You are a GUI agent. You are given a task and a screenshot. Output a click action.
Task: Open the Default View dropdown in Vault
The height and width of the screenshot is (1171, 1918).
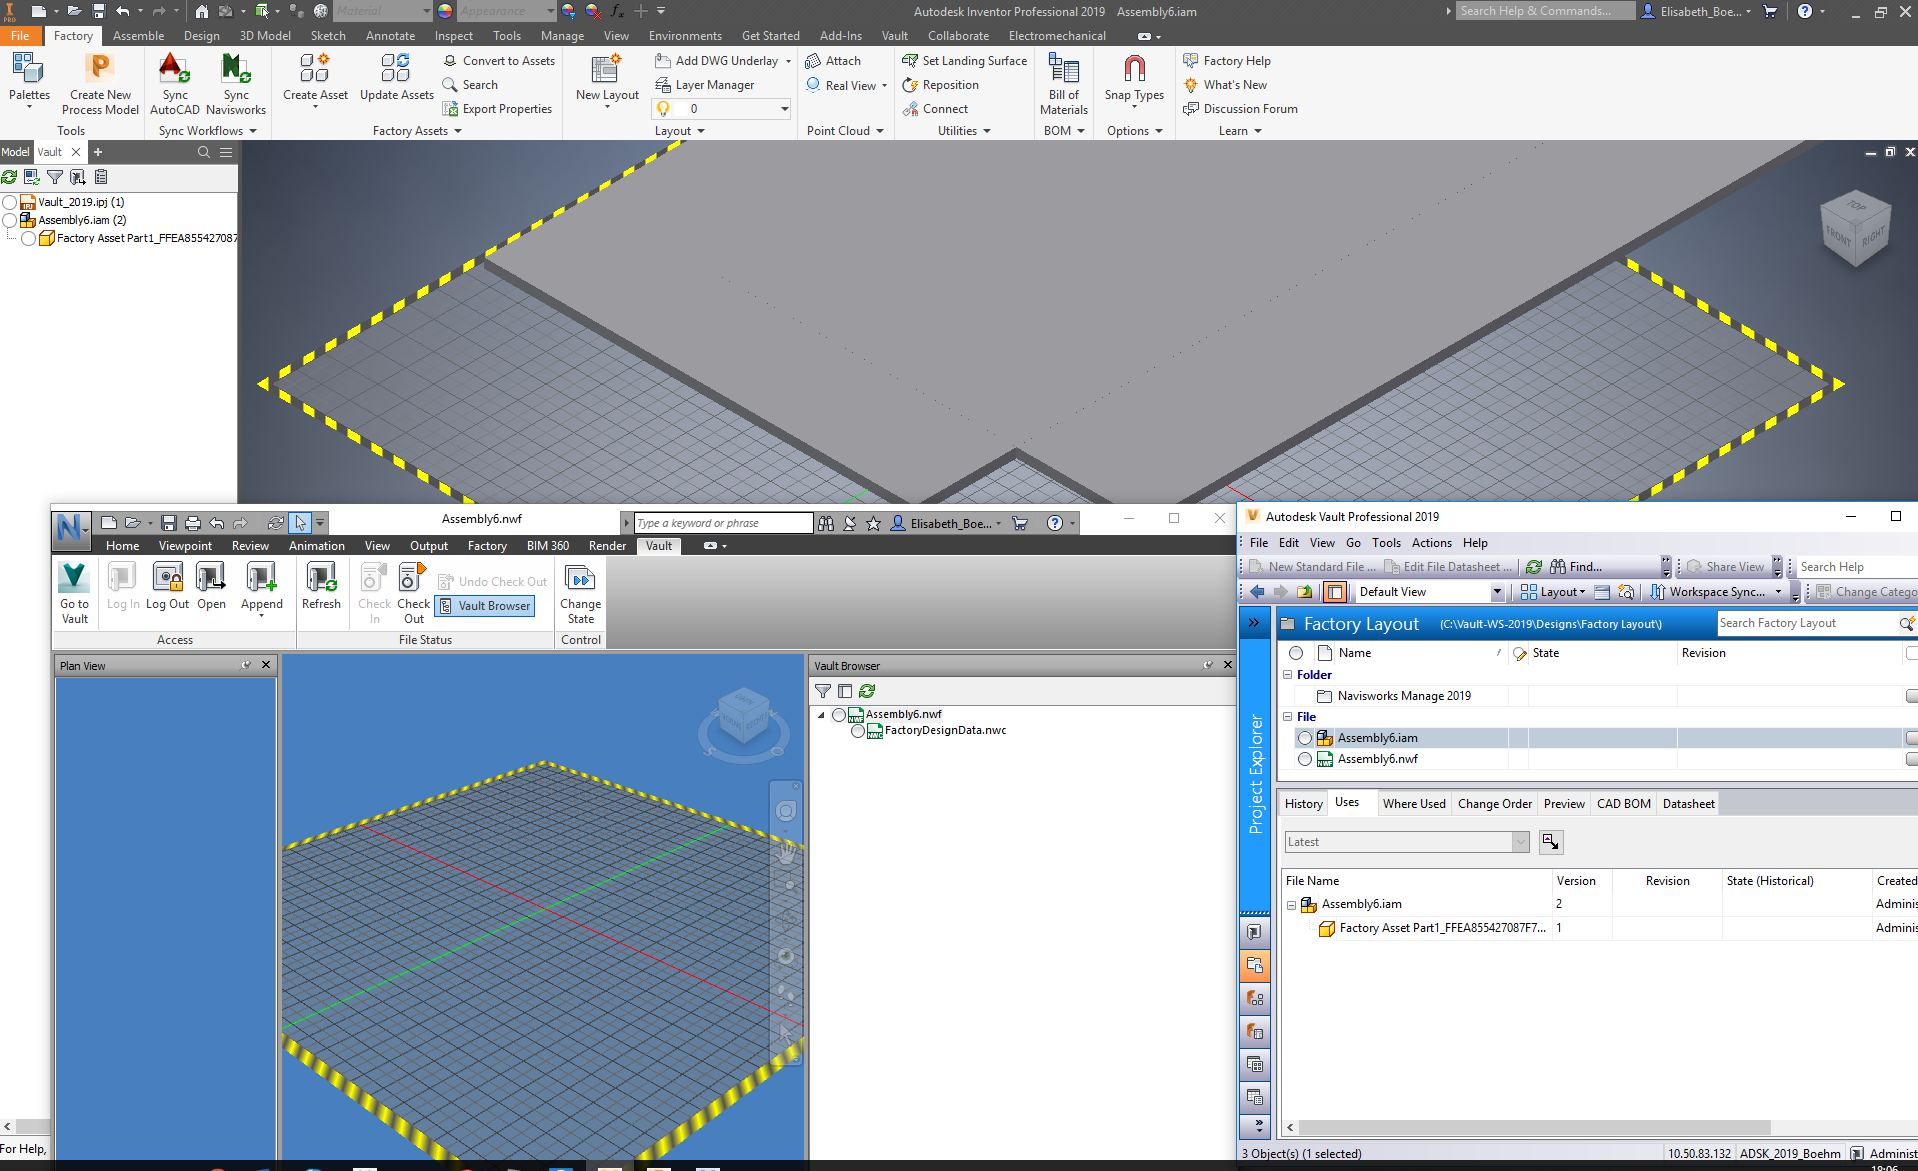pyautogui.click(x=1497, y=591)
